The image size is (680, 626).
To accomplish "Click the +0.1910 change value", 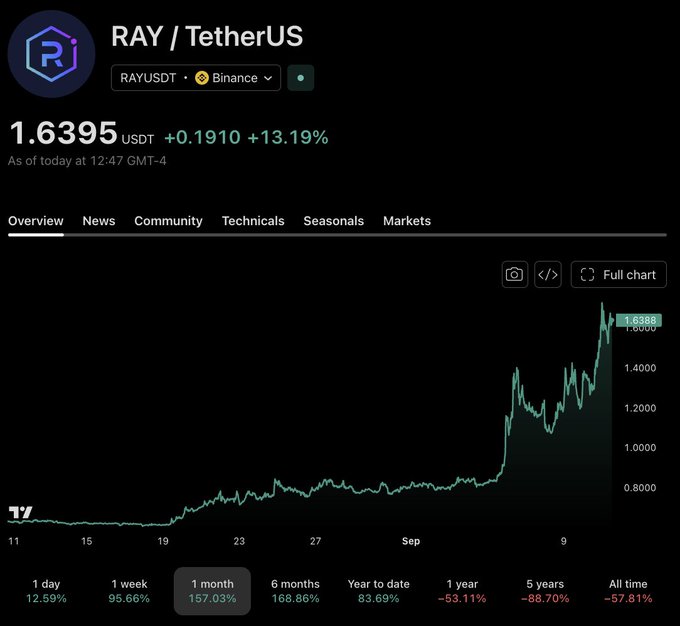I will (x=203, y=137).
